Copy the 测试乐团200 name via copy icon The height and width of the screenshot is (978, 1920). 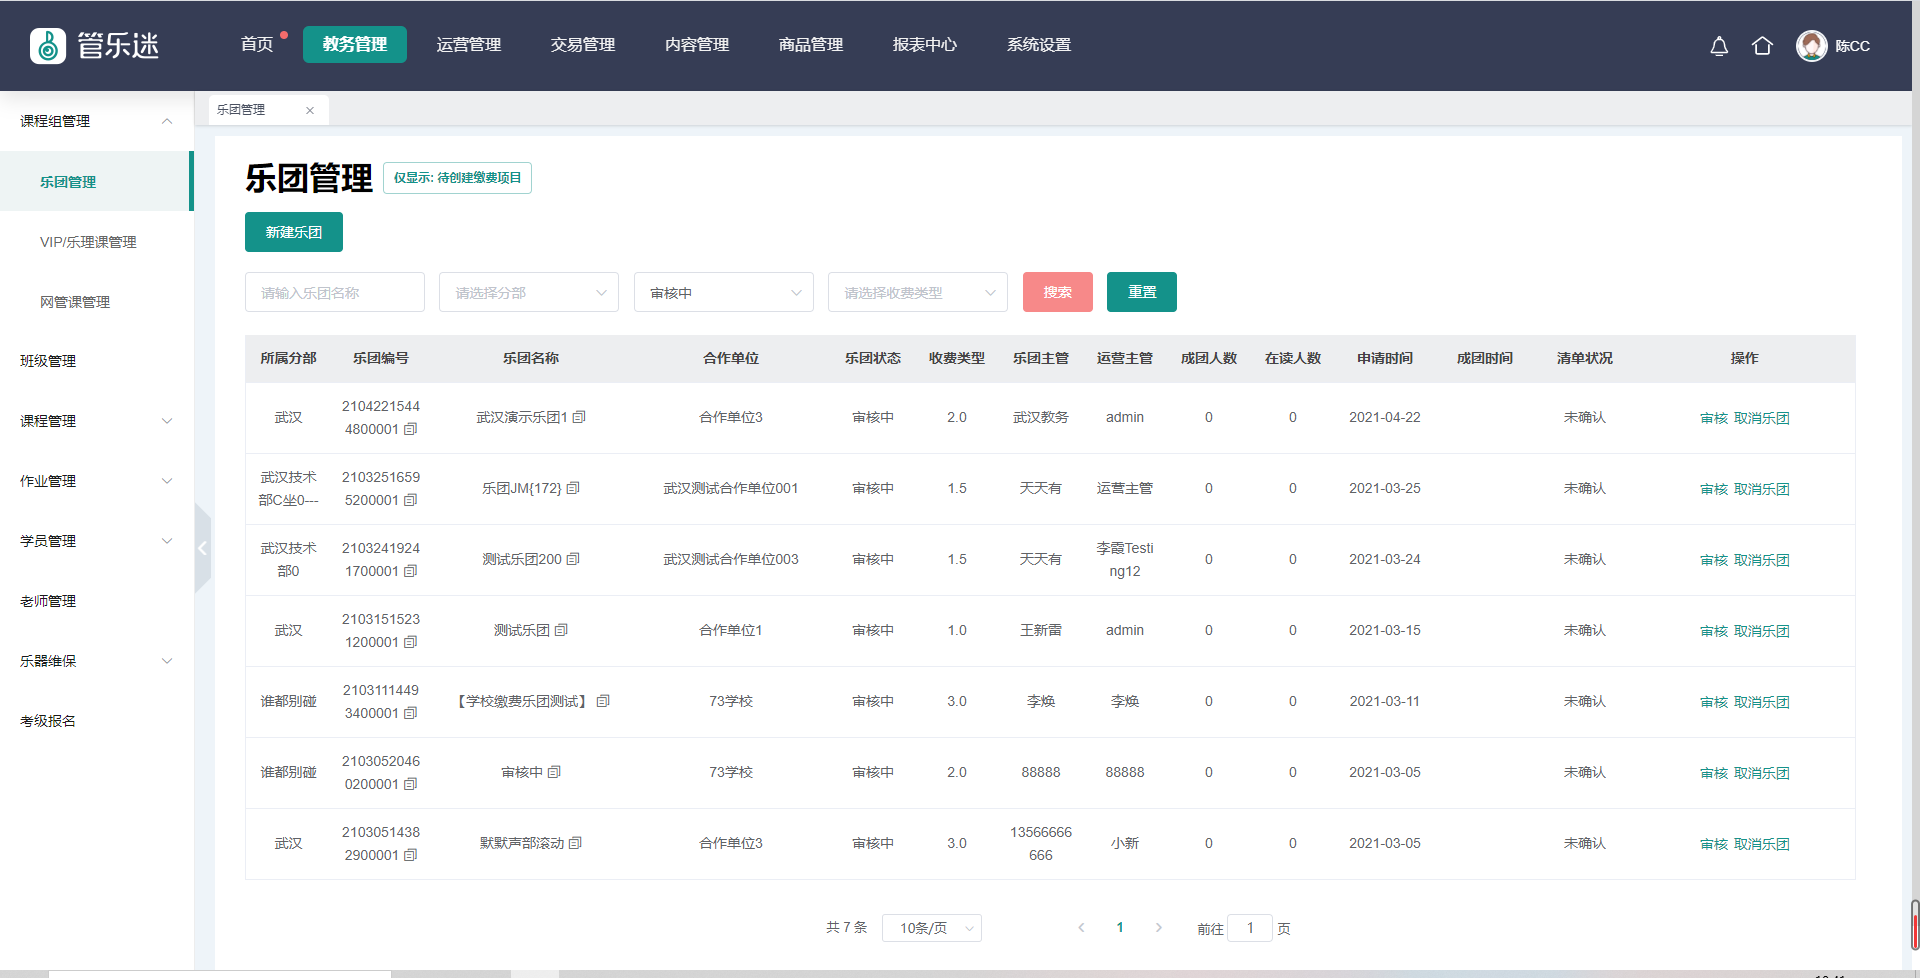[573, 559]
